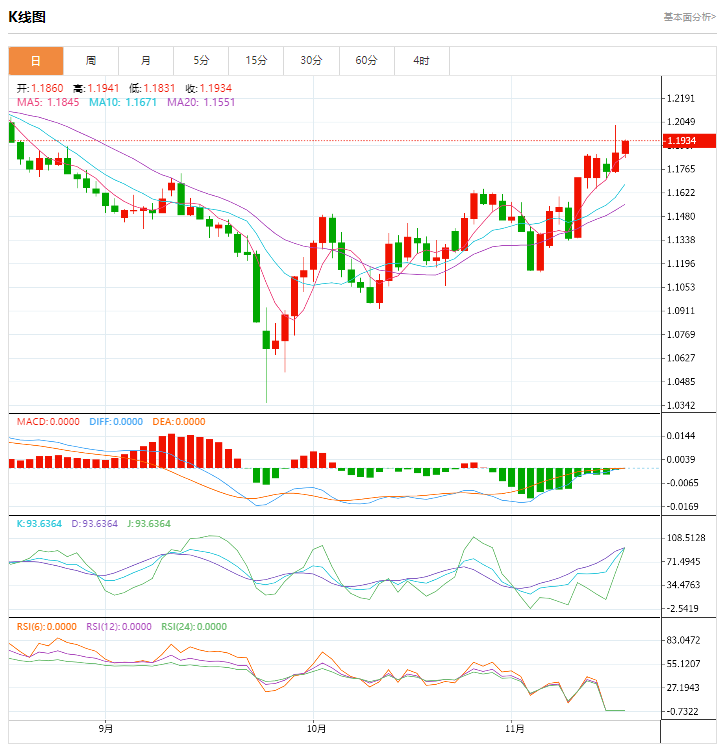
Task: Click the MA5: 1.1845 indicator text
Action: point(48,102)
